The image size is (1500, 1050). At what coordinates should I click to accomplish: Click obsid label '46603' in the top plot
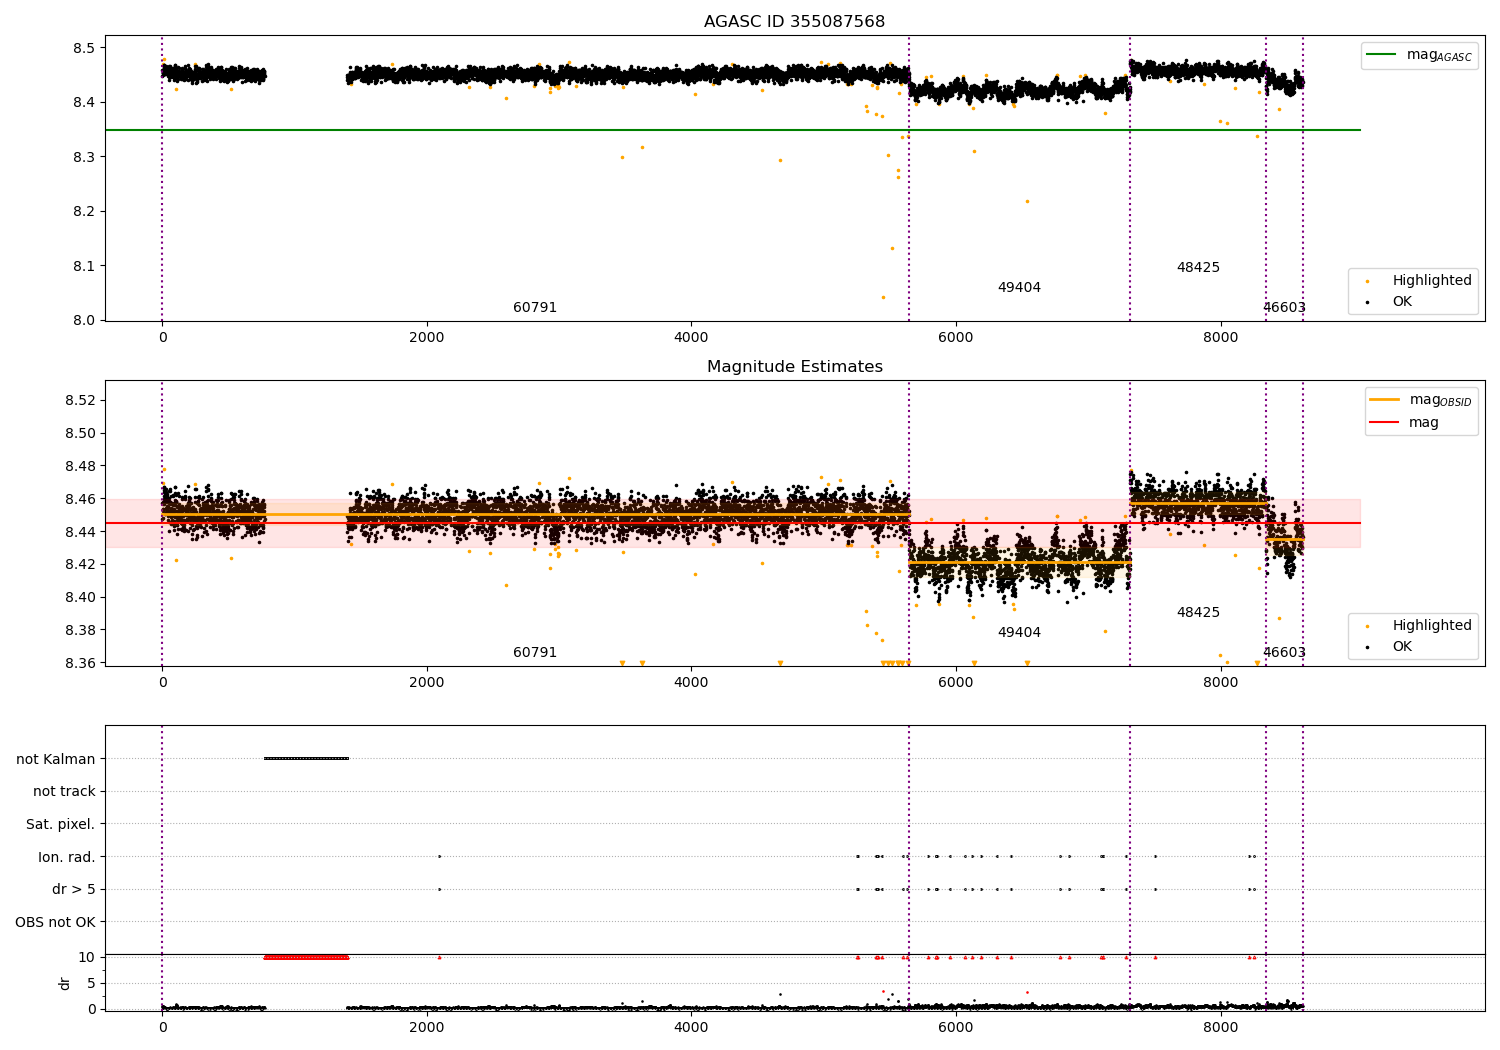coord(1284,308)
